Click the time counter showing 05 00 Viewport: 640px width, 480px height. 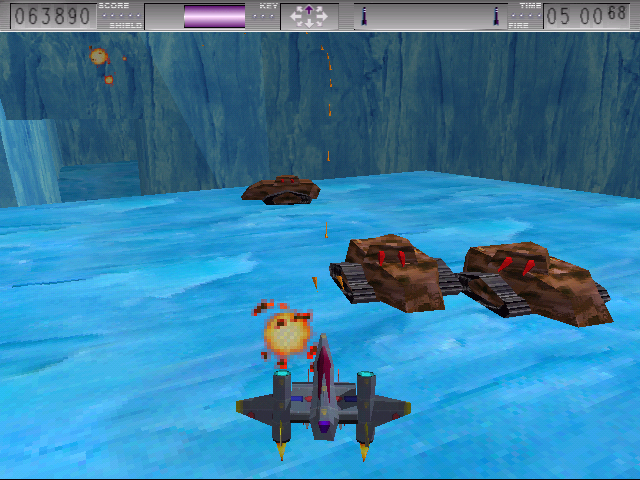pyautogui.click(x=586, y=16)
